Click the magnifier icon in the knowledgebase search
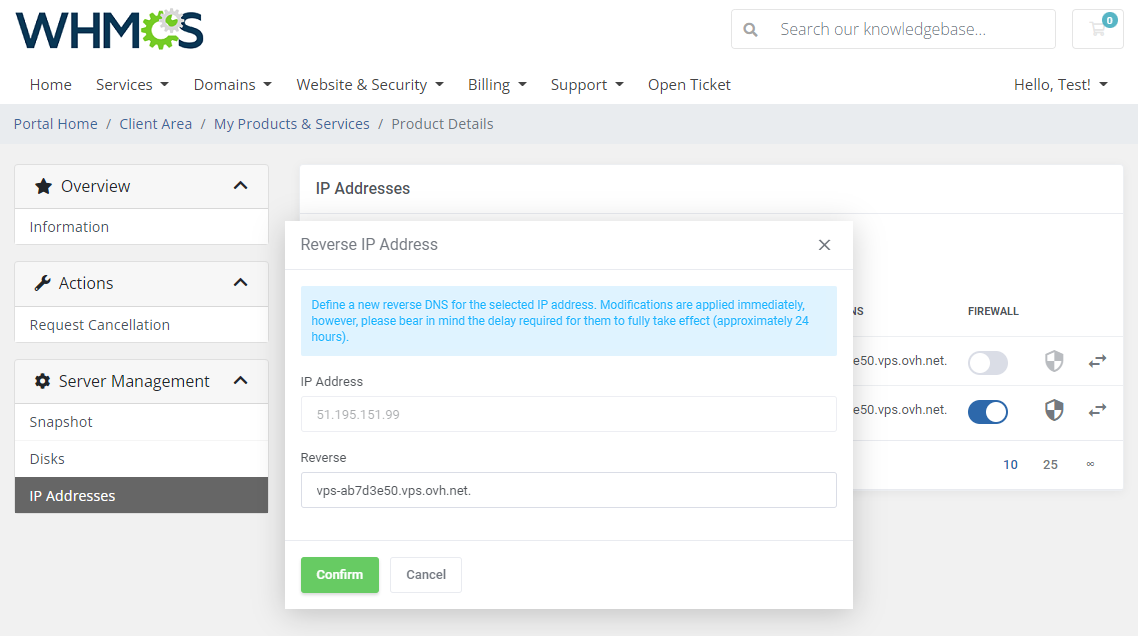Image resolution: width=1138 pixels, height=636 pixels. (x=750, y=29)
